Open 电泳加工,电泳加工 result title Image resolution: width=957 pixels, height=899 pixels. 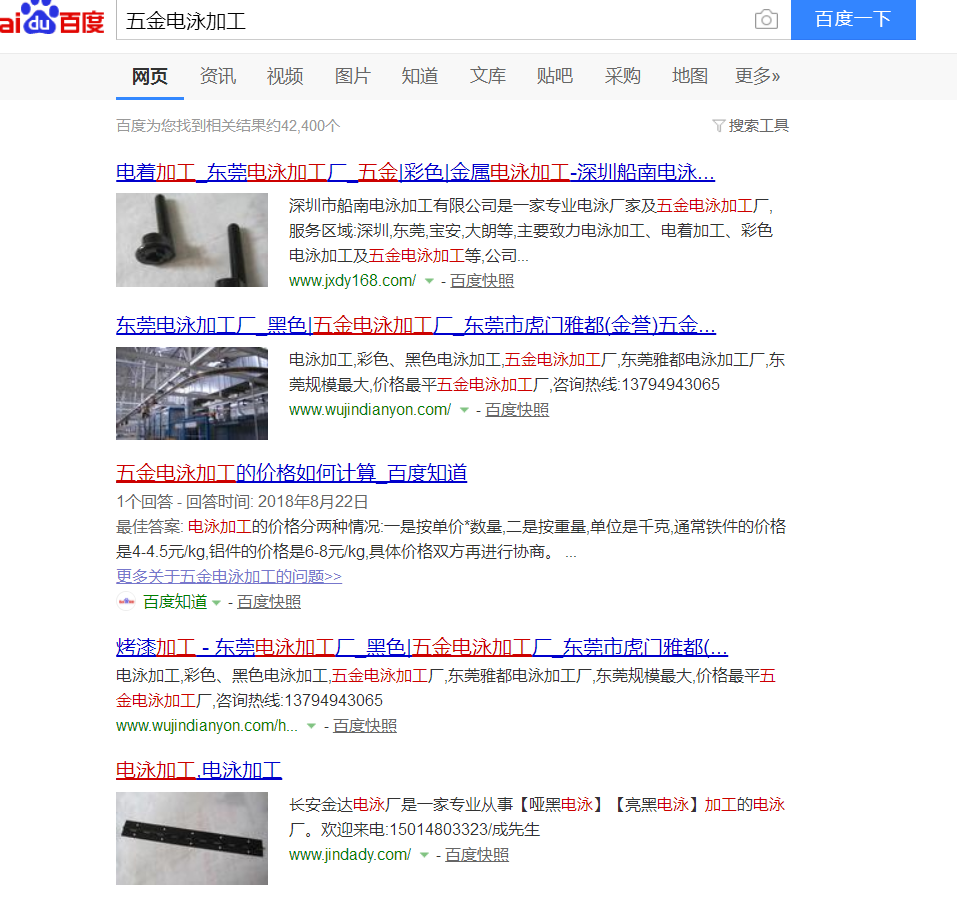click(199, 770)
